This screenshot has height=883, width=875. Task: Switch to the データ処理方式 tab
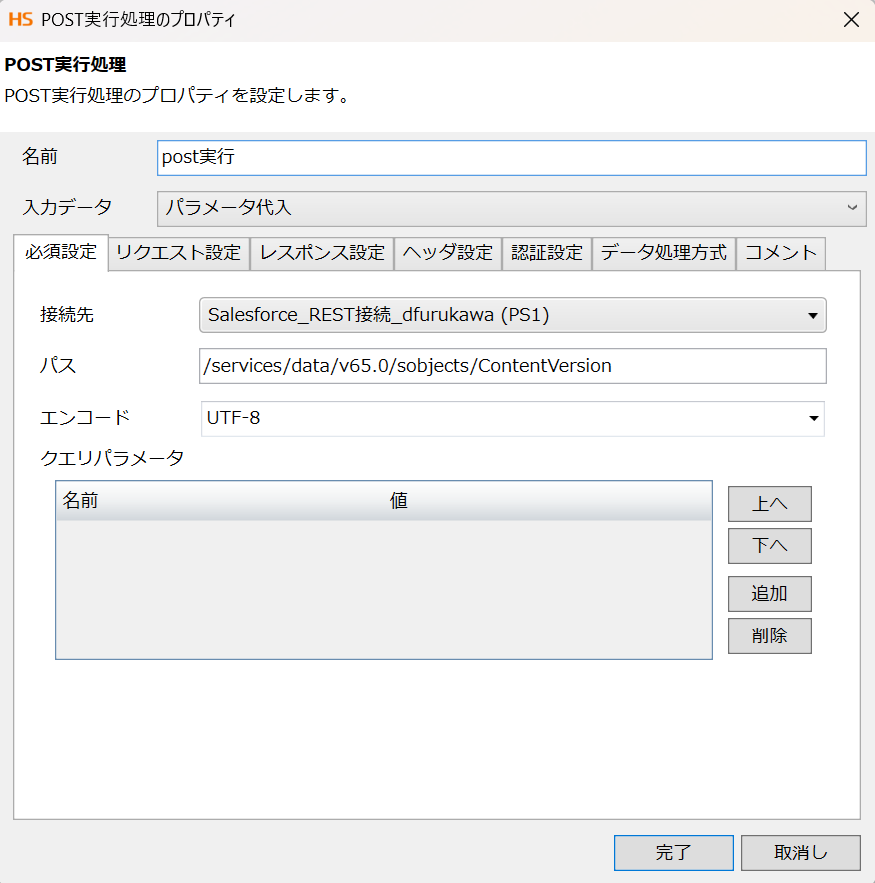663,253
